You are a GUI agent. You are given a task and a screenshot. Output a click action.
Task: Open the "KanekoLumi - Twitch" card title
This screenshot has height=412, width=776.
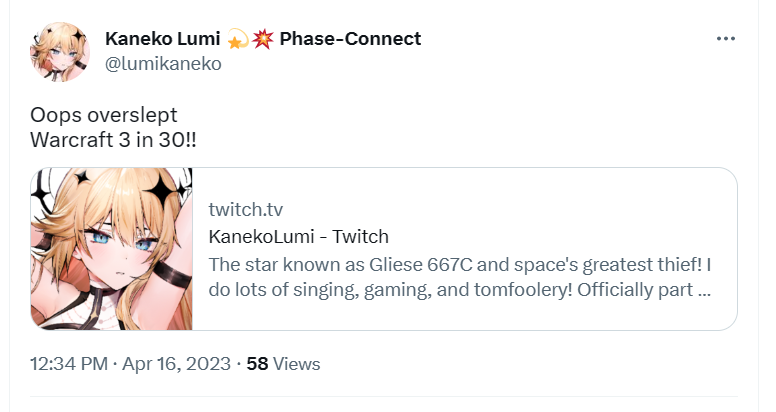[x=298, y=237]
